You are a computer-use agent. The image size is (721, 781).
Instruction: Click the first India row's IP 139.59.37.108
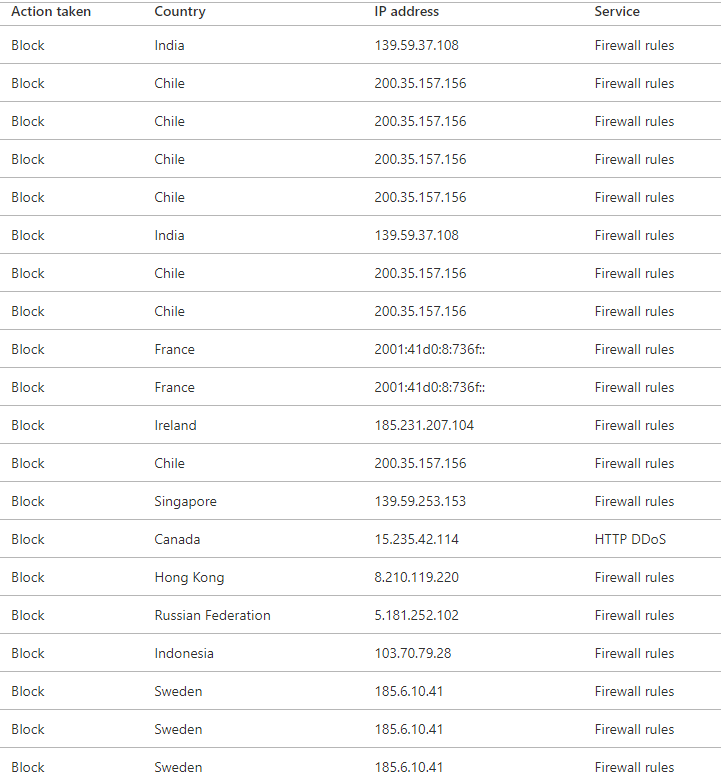[416, 45]
